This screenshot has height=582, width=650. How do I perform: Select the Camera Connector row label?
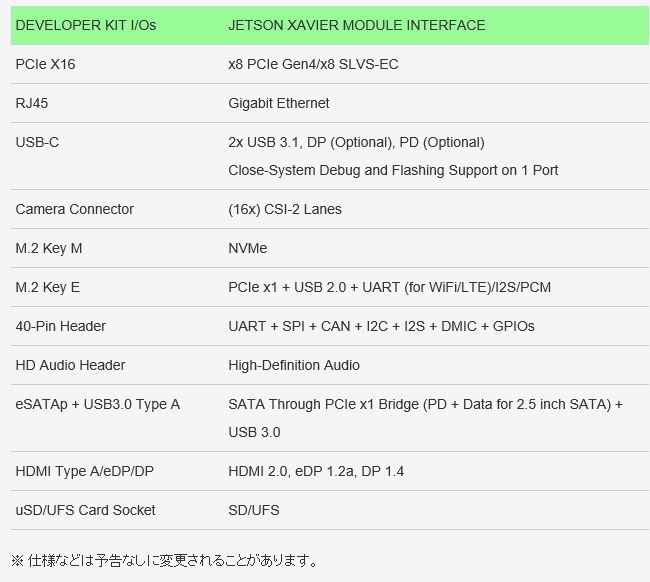pos(75,209)
